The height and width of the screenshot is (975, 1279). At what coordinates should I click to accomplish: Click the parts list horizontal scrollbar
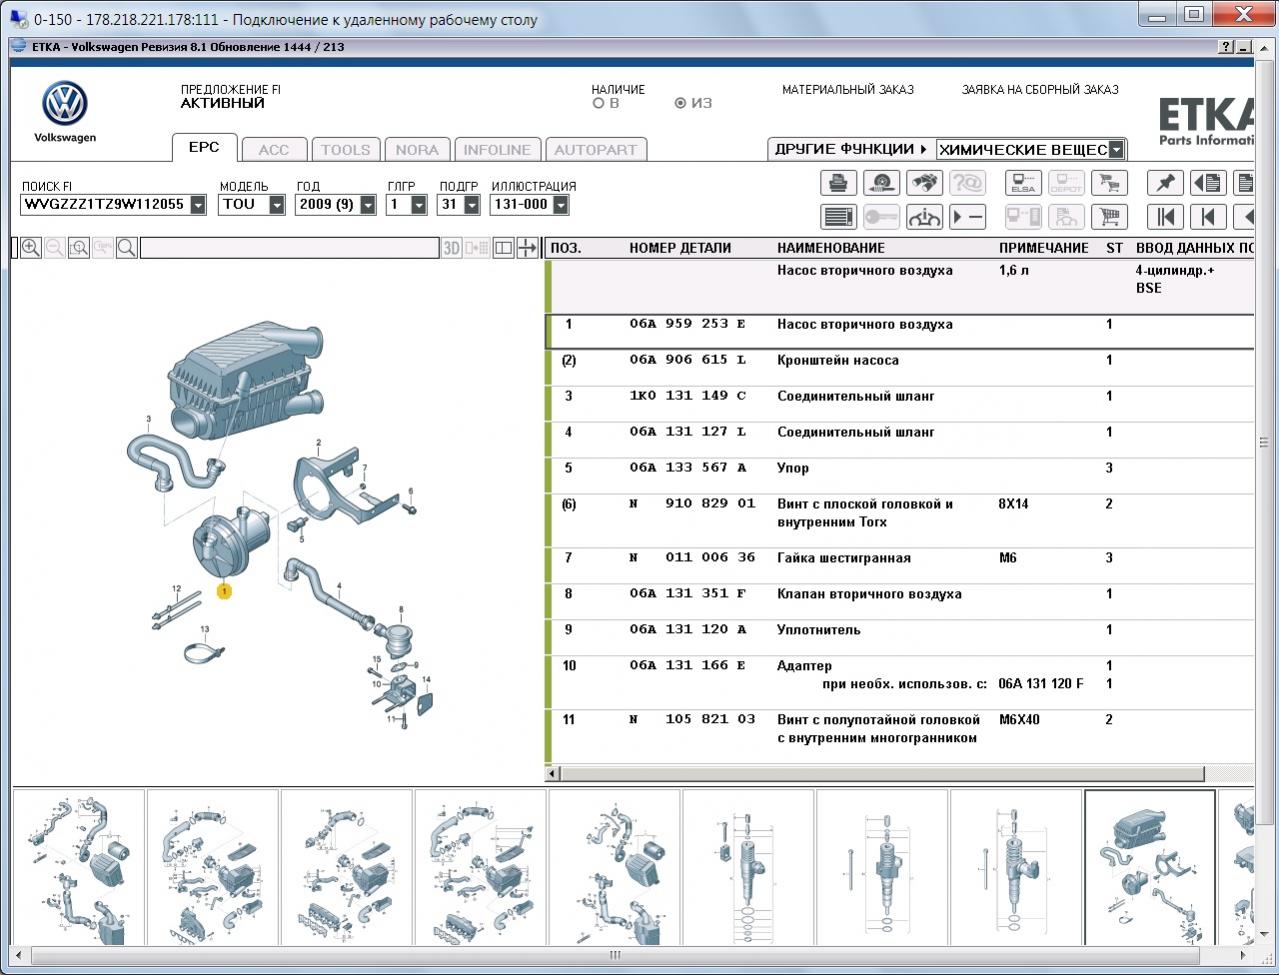click(x=882, y=773)
